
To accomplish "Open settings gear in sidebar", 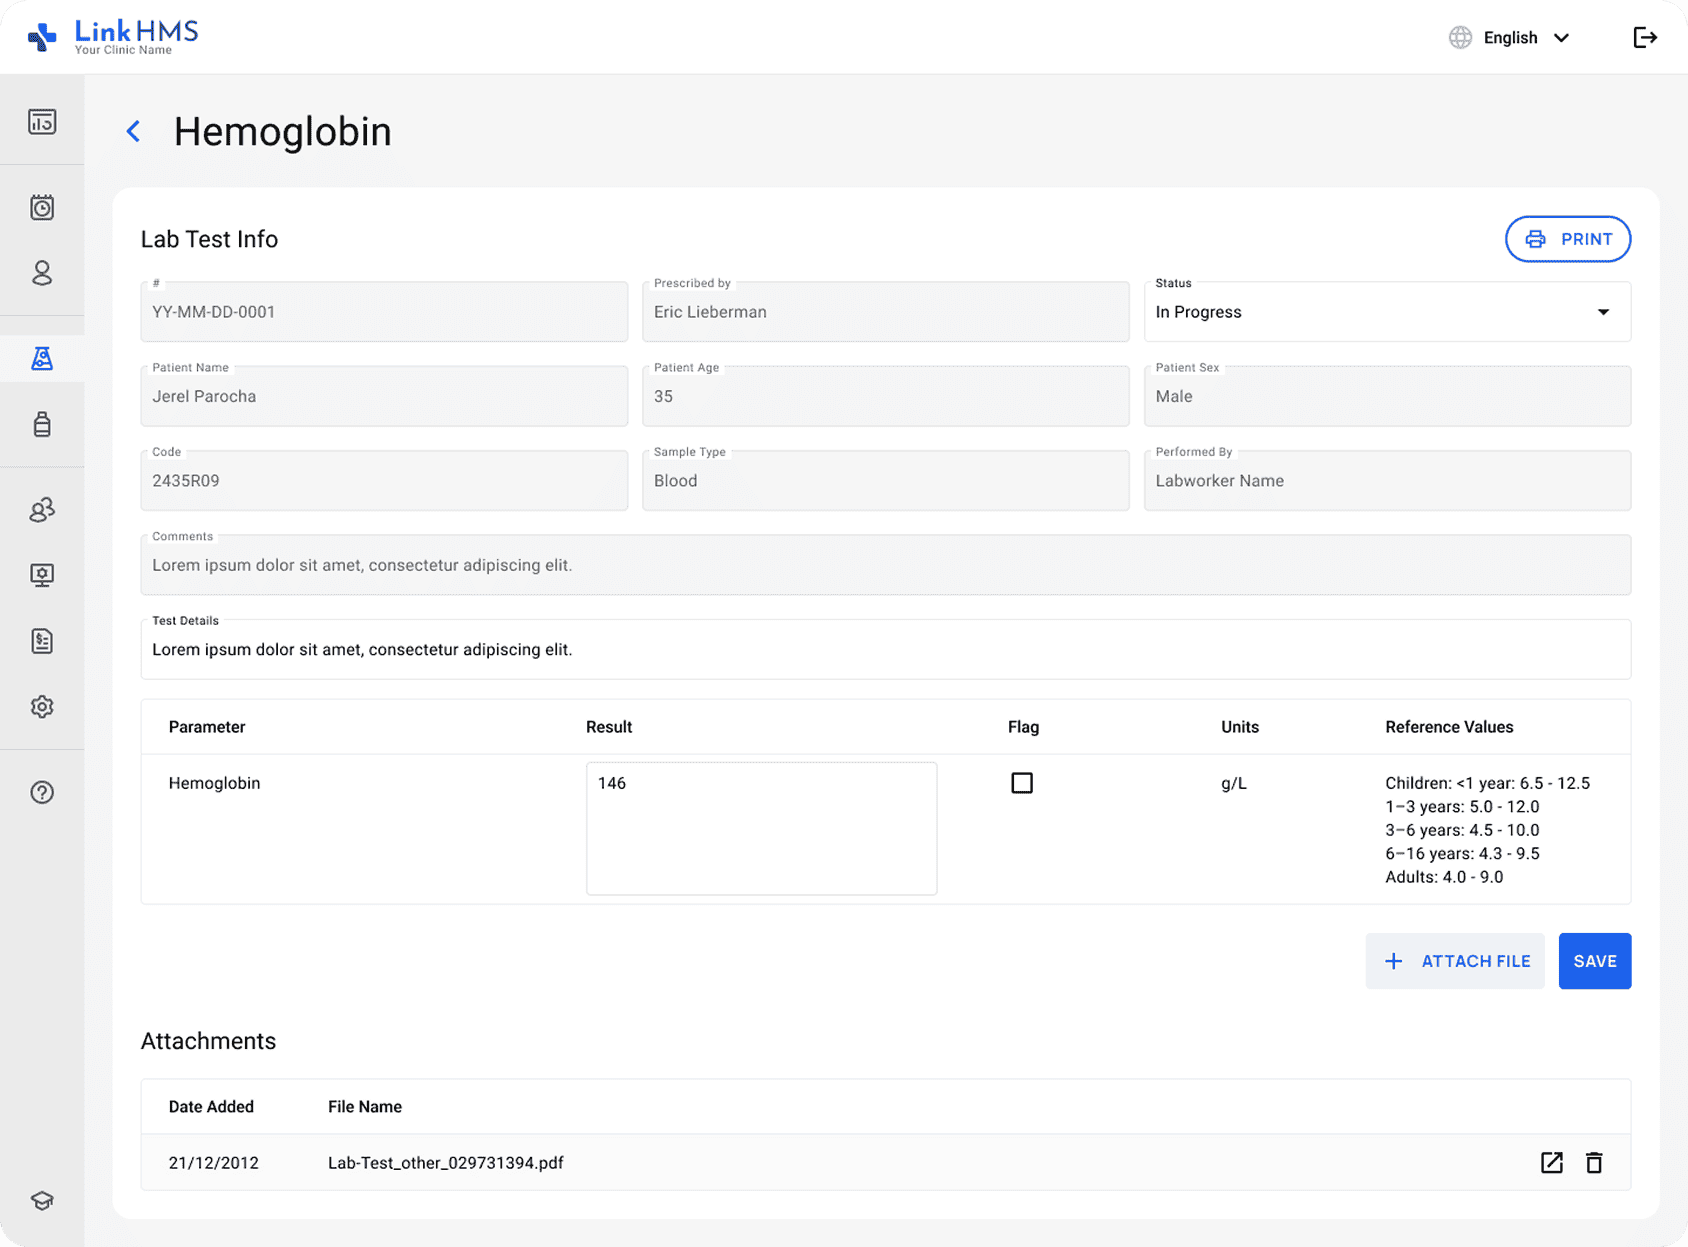I will coord(42,707).
